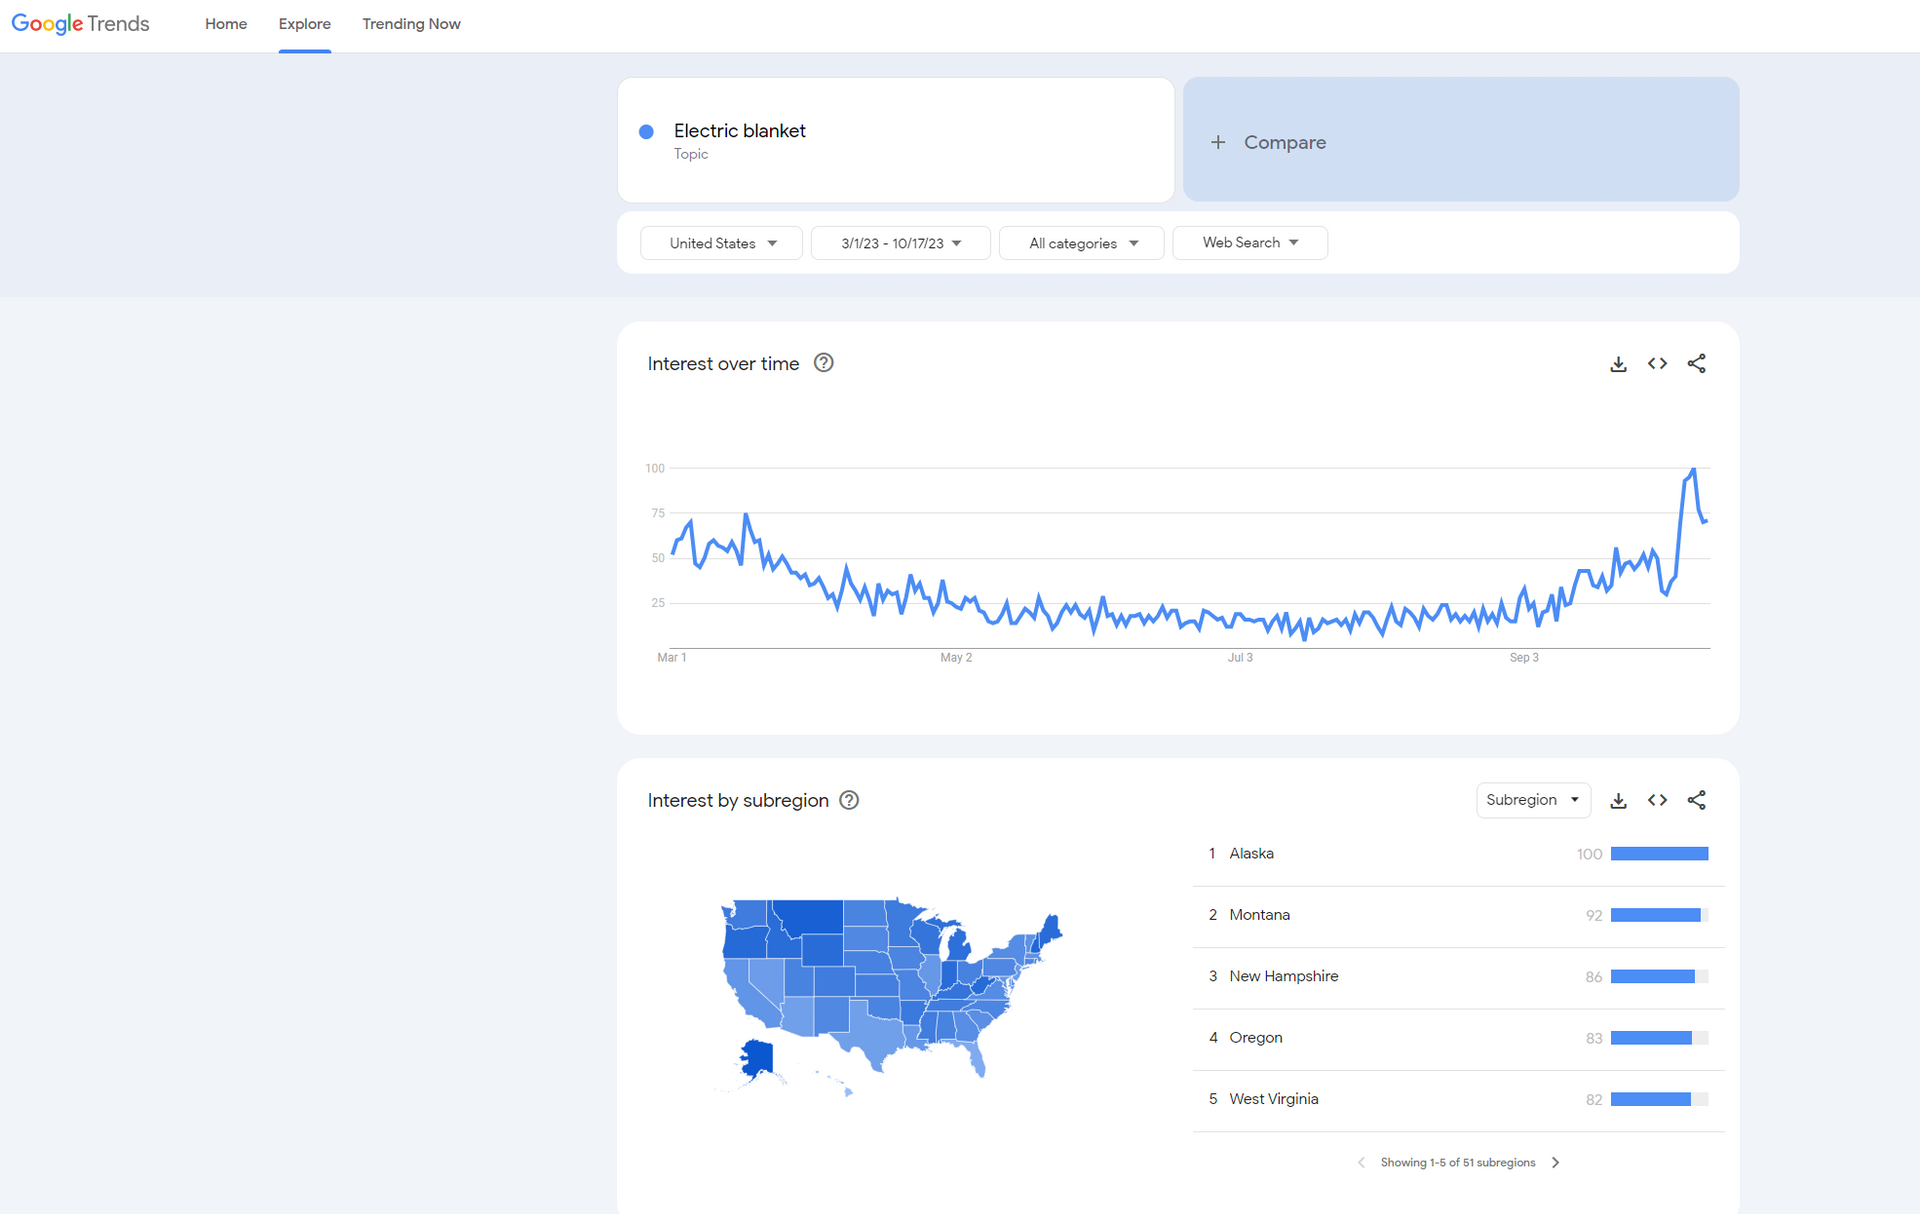Click embed icon for Interest over time

click(1657, 364)
